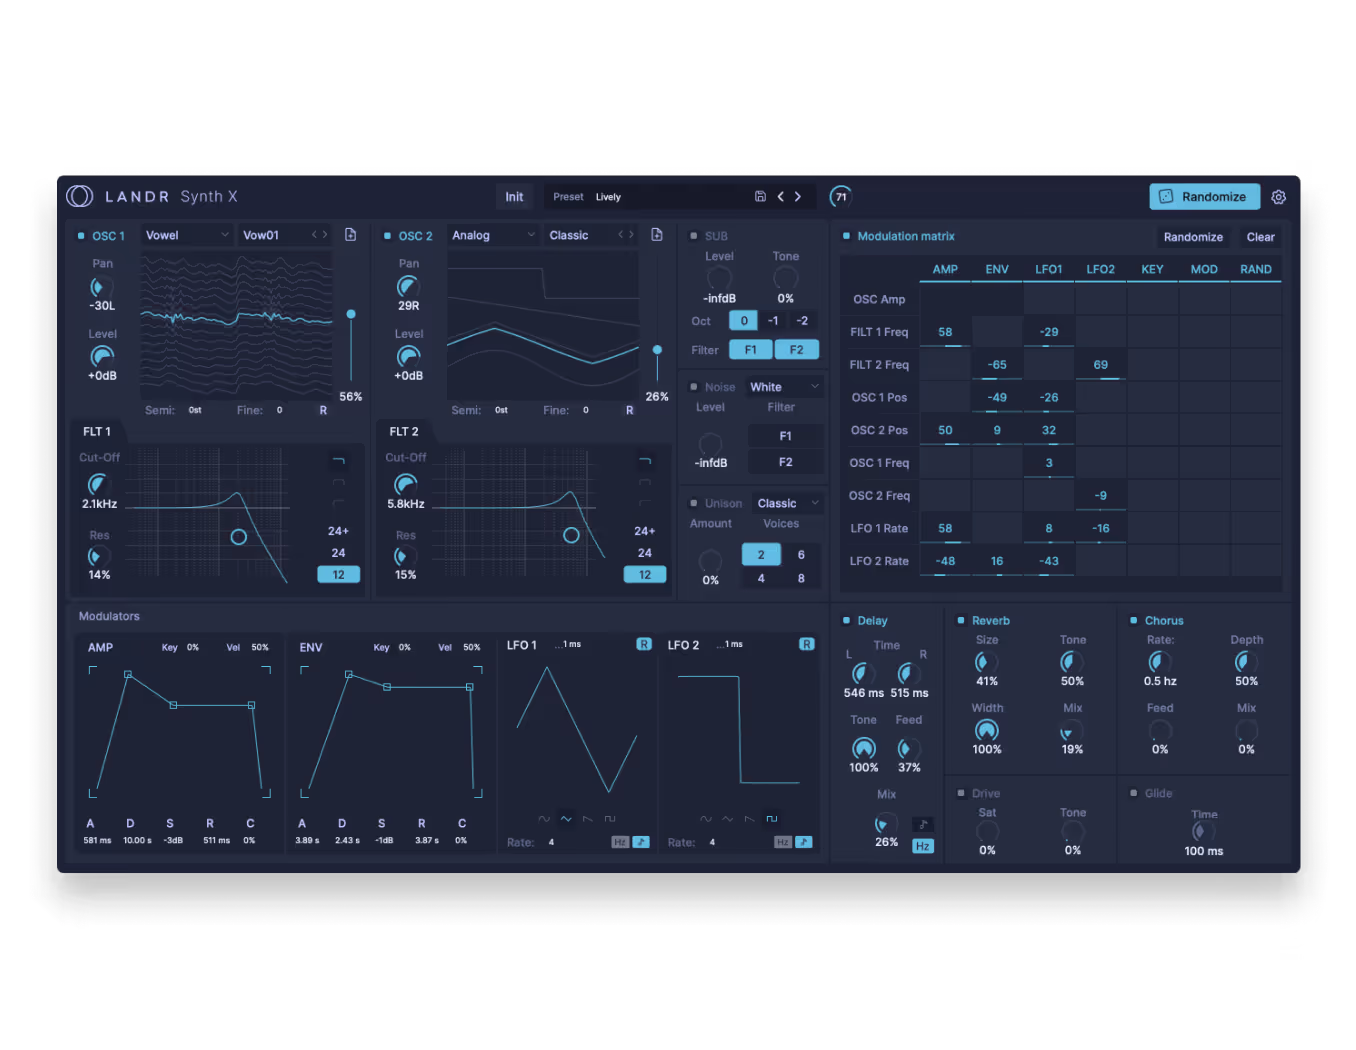The image size is (1356, 1050).
Task: Open the Noise type White dropdown
Action: tap(785, 387)
